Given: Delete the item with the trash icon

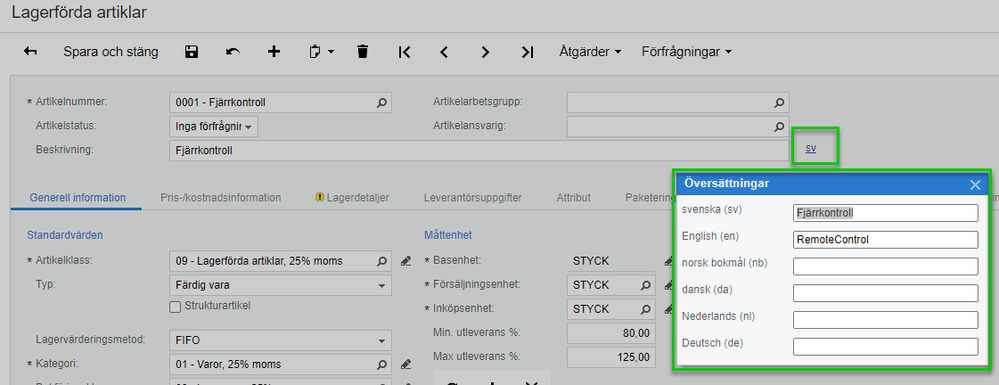Looking at the screenshot, I should (363, 52).
